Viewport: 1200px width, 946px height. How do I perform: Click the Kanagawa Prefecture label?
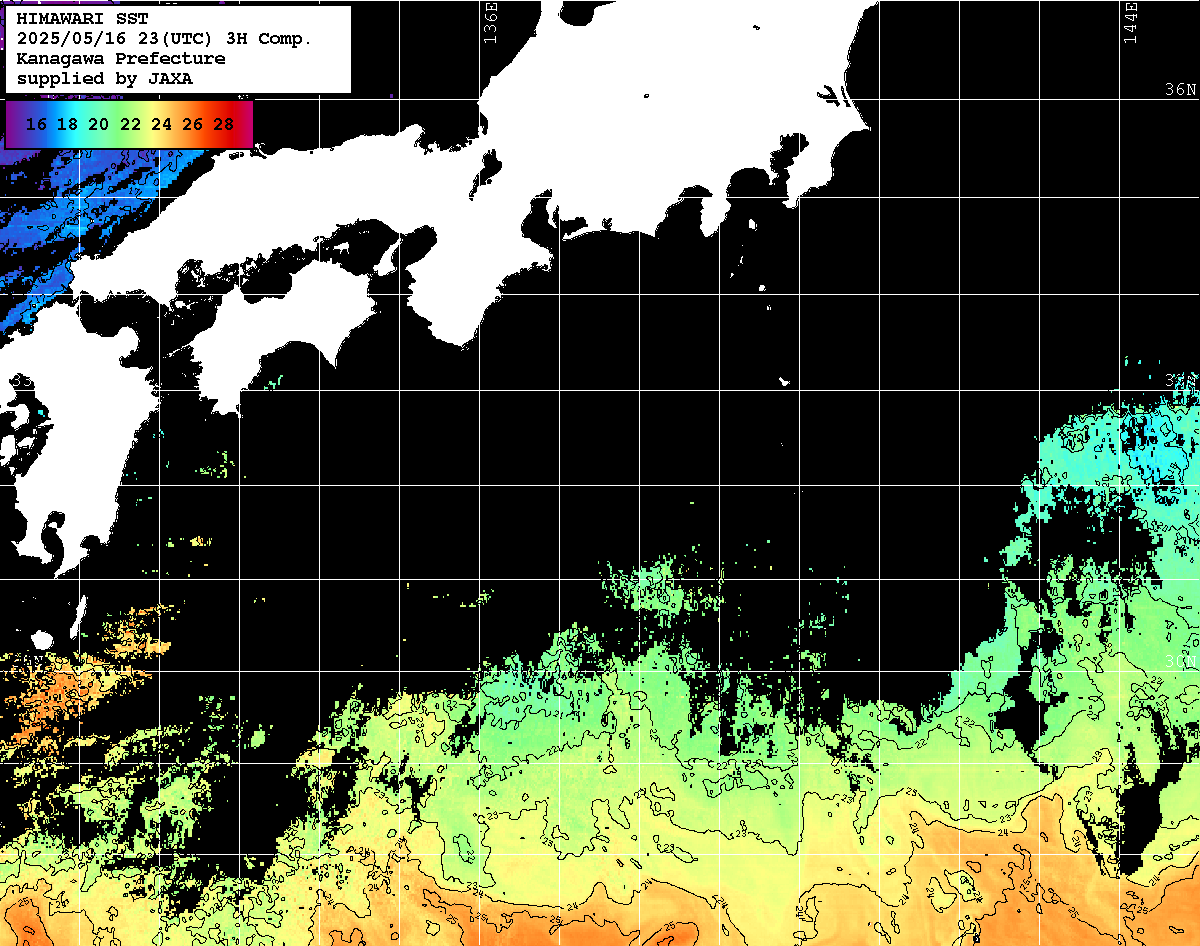(x=121, y=59)
